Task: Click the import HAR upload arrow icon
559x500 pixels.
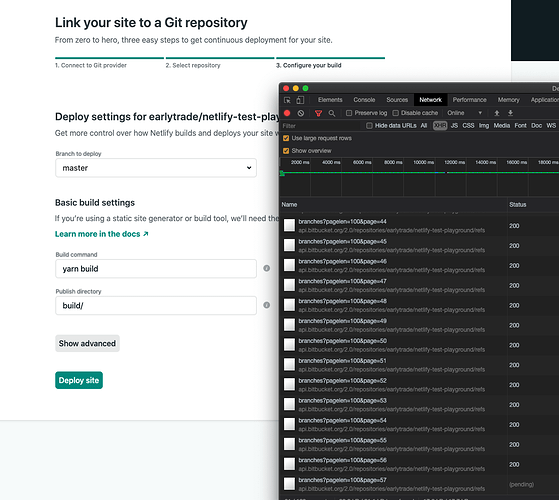Action: click(497, 113)
